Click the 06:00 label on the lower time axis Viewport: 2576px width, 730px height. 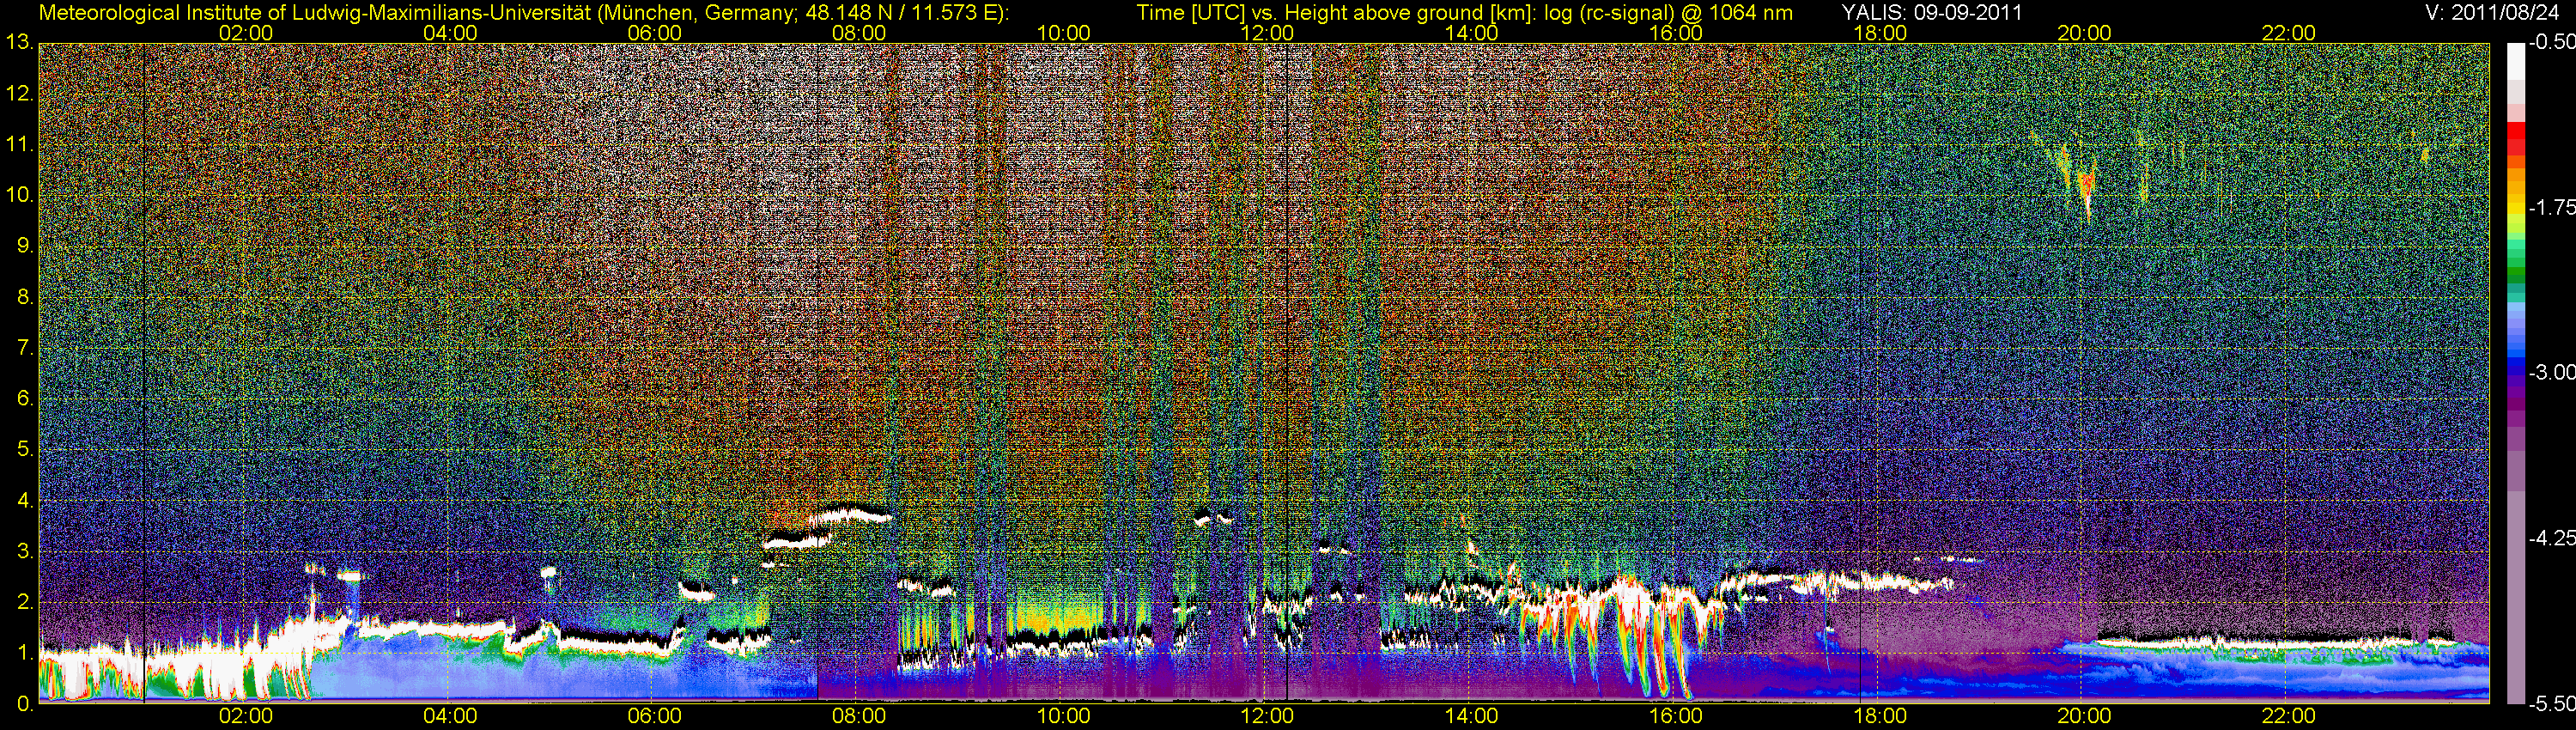655,716
